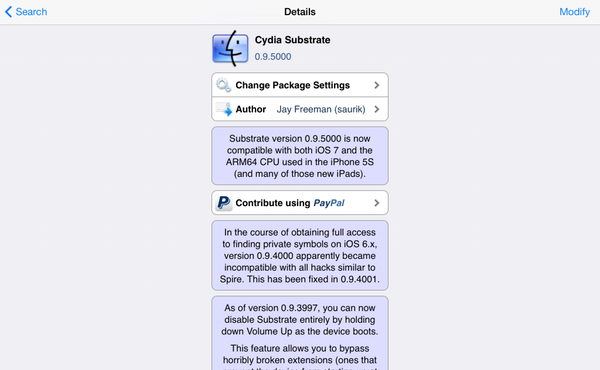Tap the blue back chevron icon
Screen dimensions: 600x370
click(x=8, y=12)
